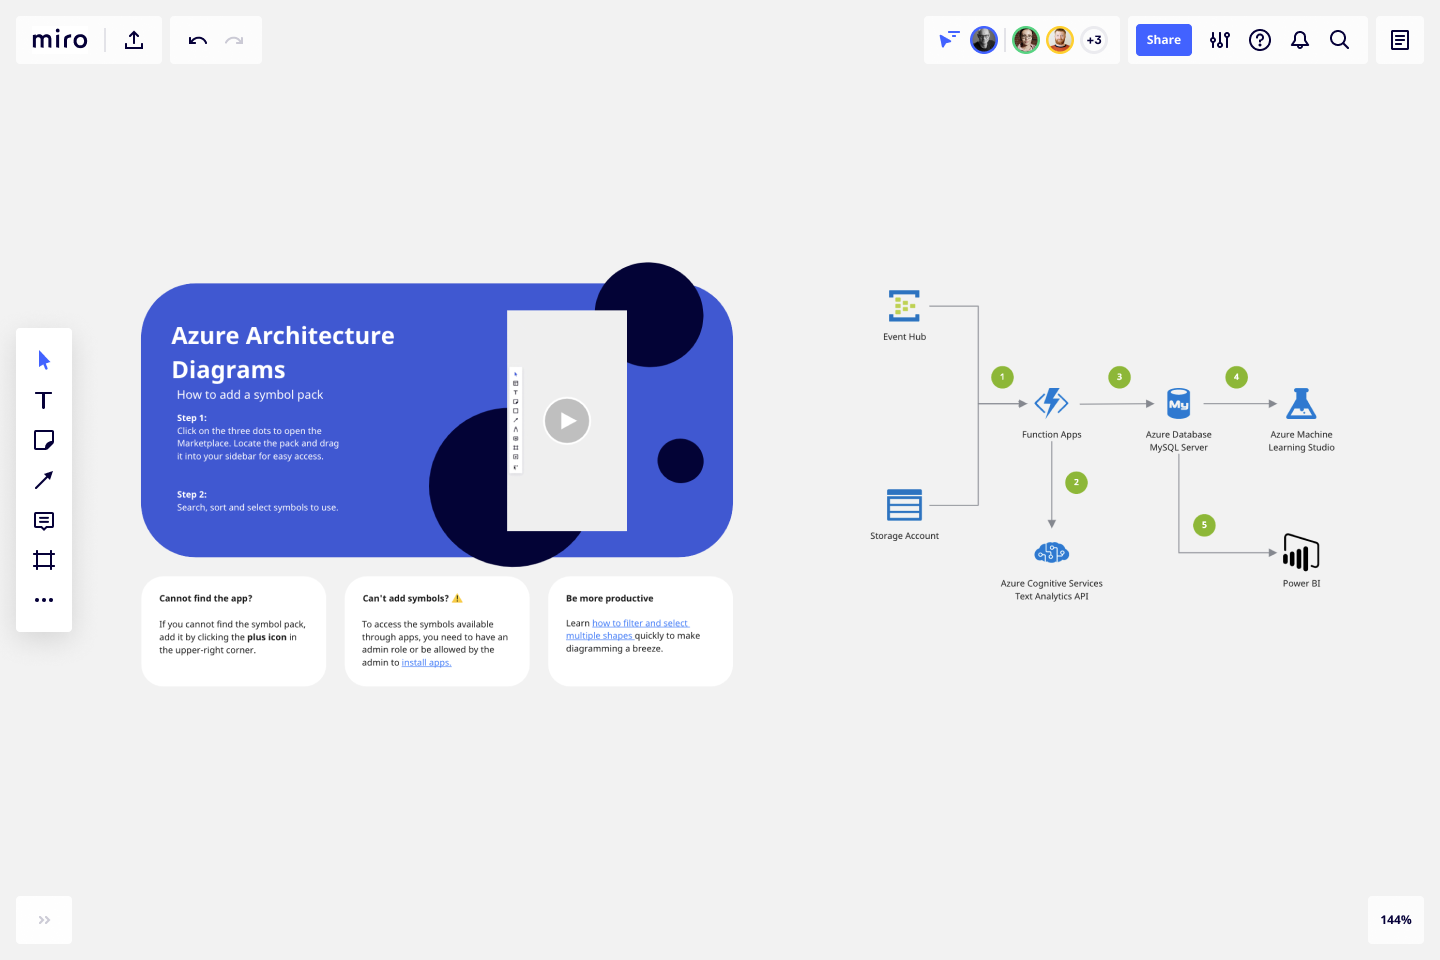Open notifications bell

point(1300,40)
